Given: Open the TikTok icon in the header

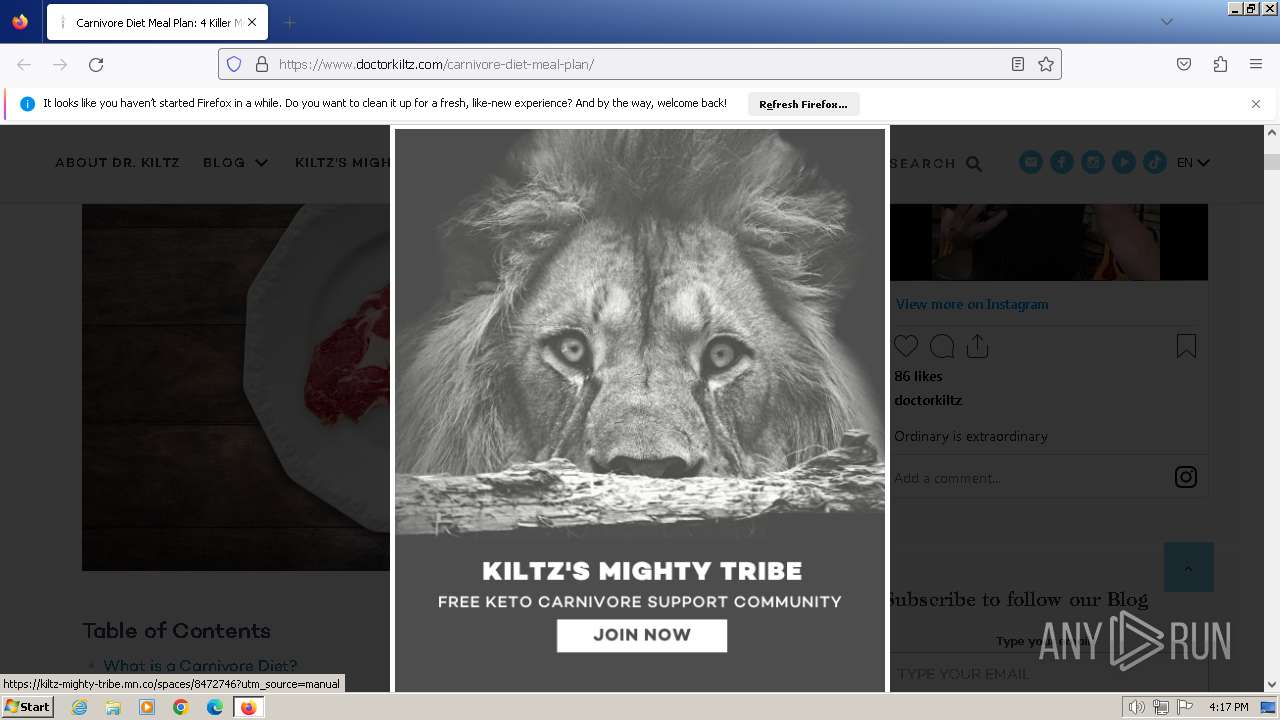Looking at the screenshot, I should pos(1155,162).
